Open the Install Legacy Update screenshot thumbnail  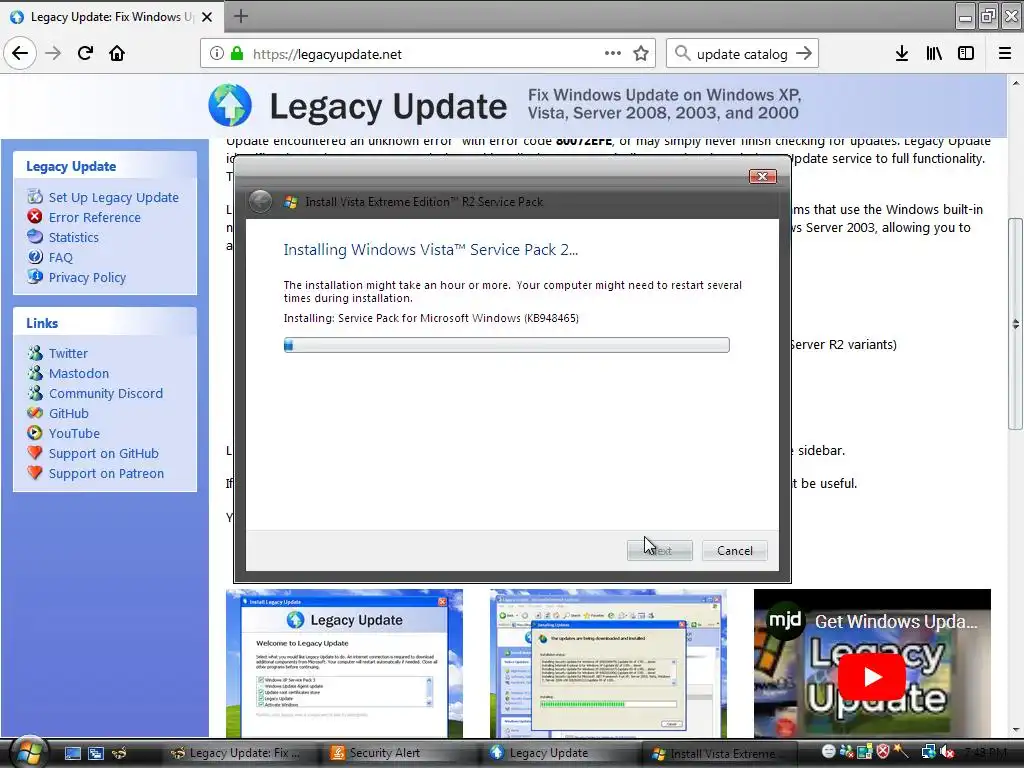pos(345,663)
